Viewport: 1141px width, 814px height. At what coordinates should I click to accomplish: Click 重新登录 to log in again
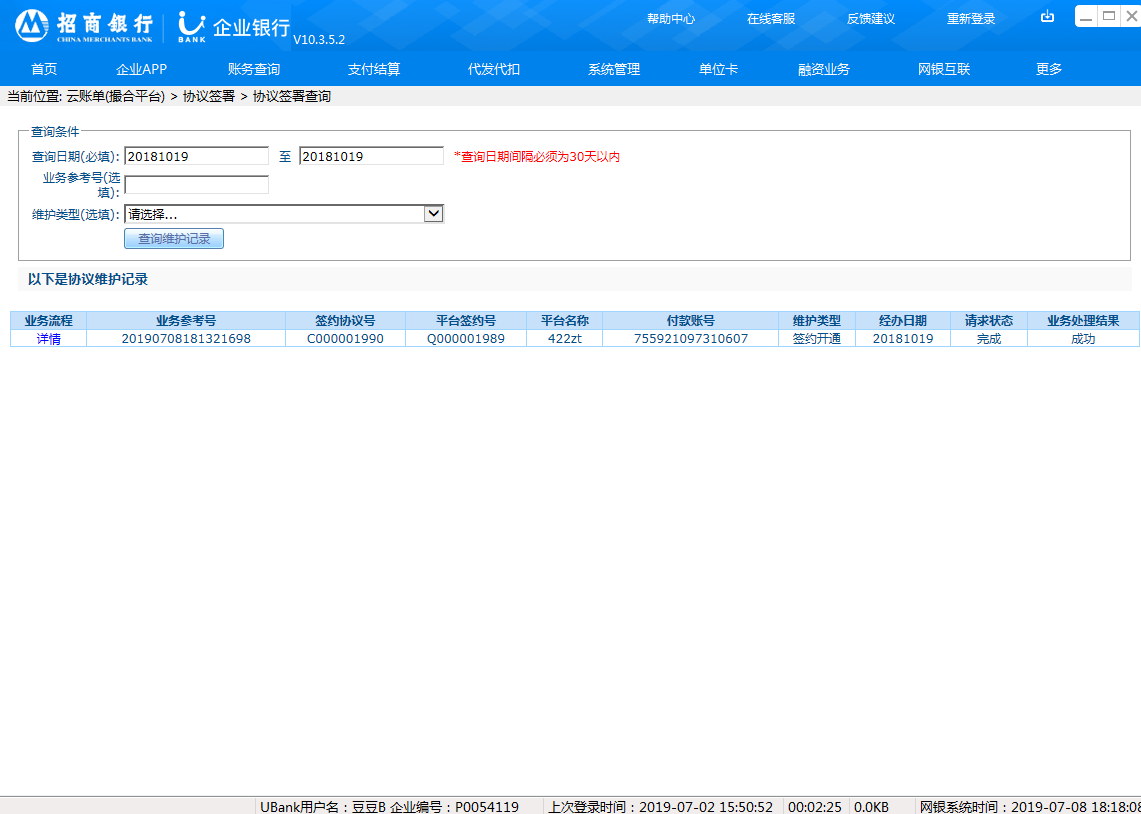coord(971,19)
